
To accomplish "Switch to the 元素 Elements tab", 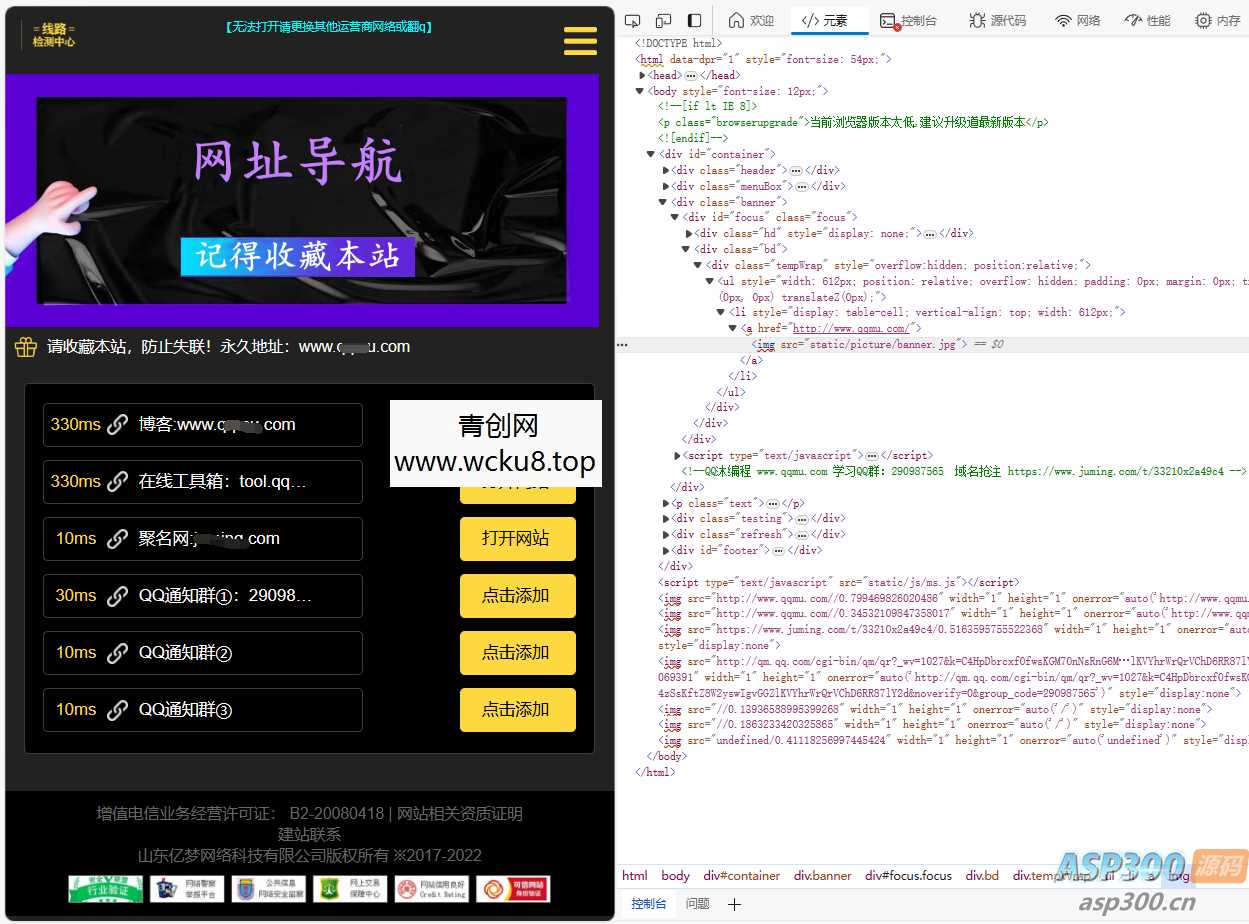I will click(x=829, y=19).
